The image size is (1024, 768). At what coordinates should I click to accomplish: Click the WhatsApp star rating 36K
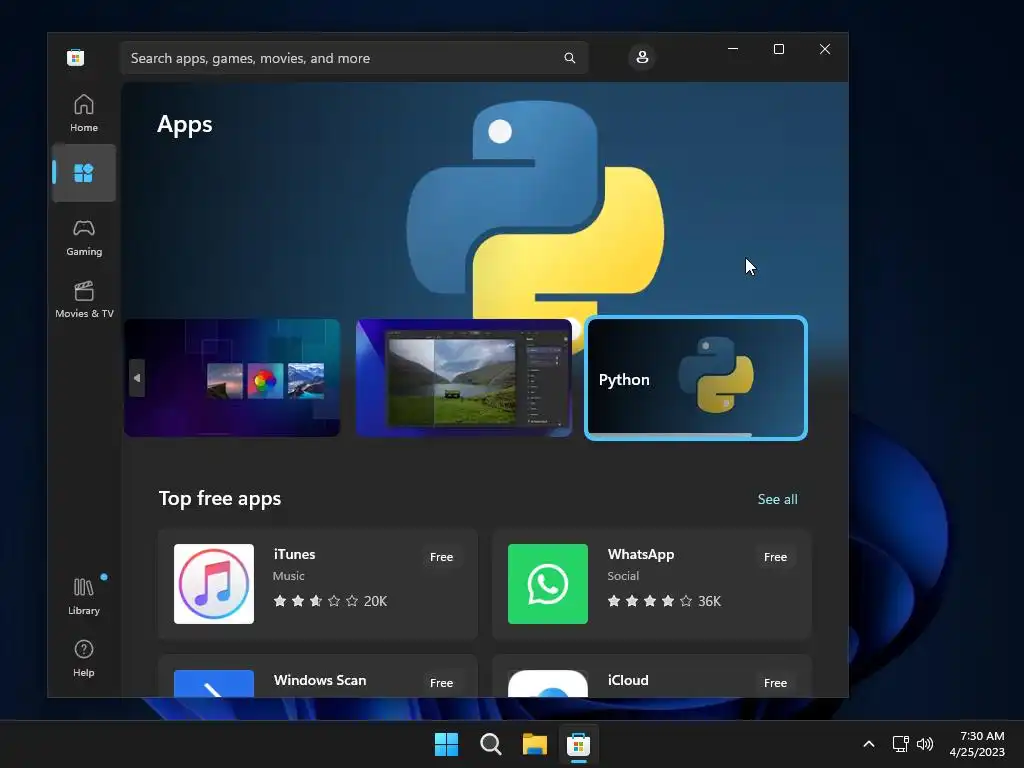(x=664, y=601)
